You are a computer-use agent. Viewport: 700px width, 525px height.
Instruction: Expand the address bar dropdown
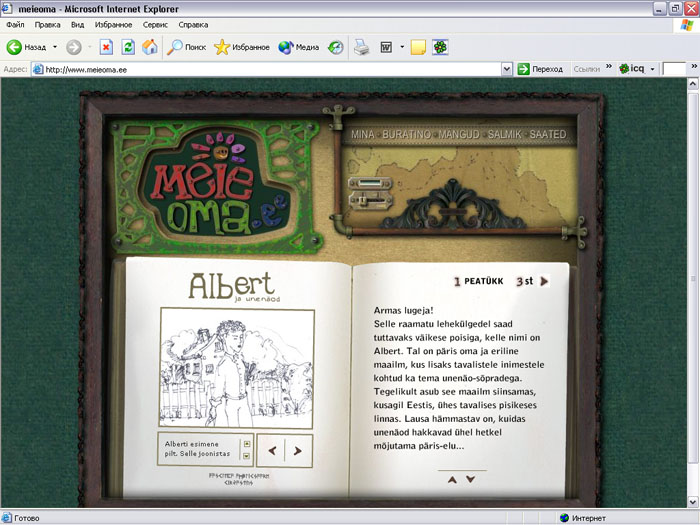(x=507, y=69)
